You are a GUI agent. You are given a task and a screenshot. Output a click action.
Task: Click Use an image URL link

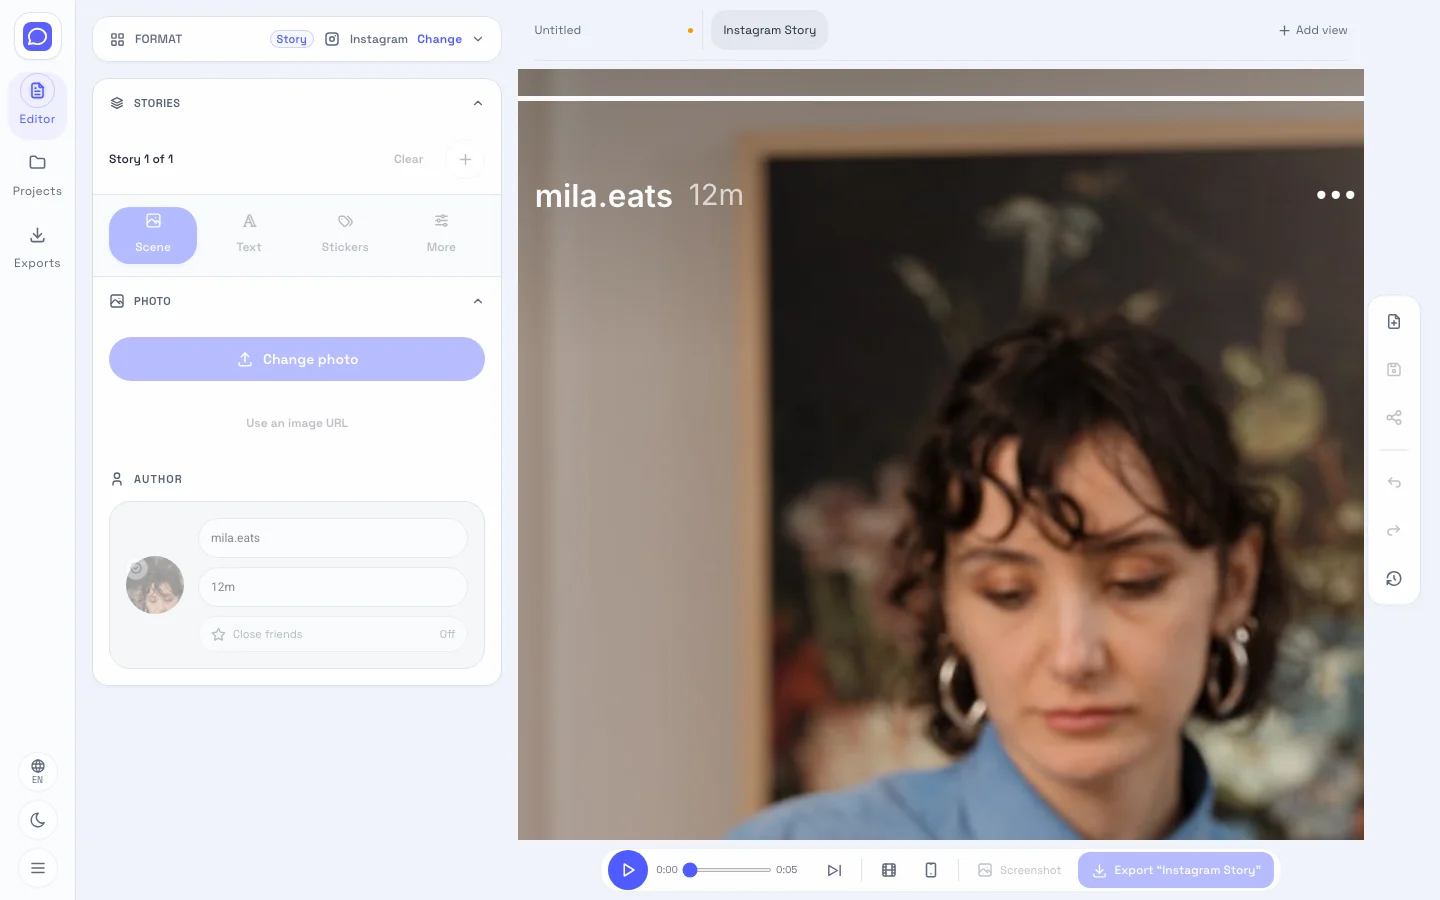(297, 423)
